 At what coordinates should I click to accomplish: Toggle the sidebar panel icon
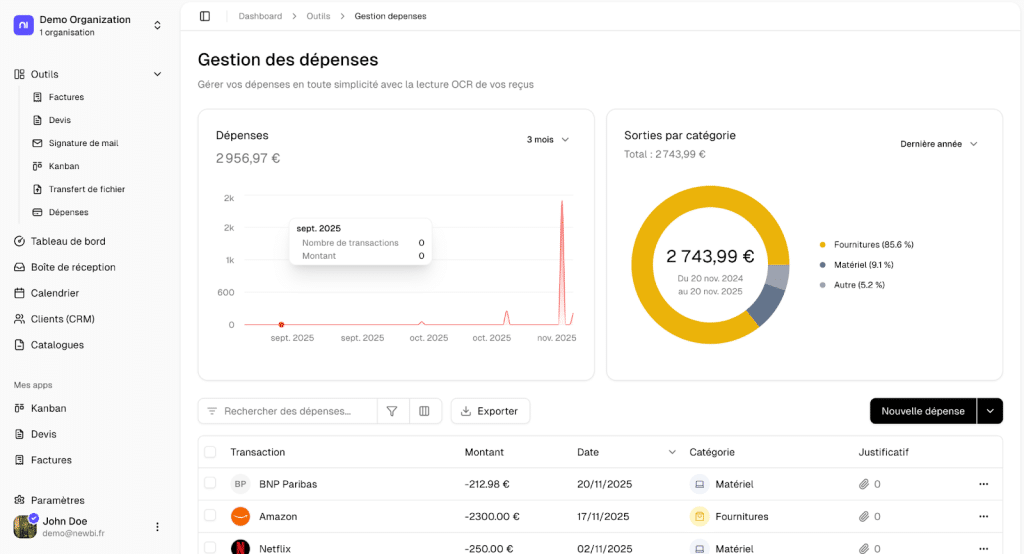click(x=205, y=16)
